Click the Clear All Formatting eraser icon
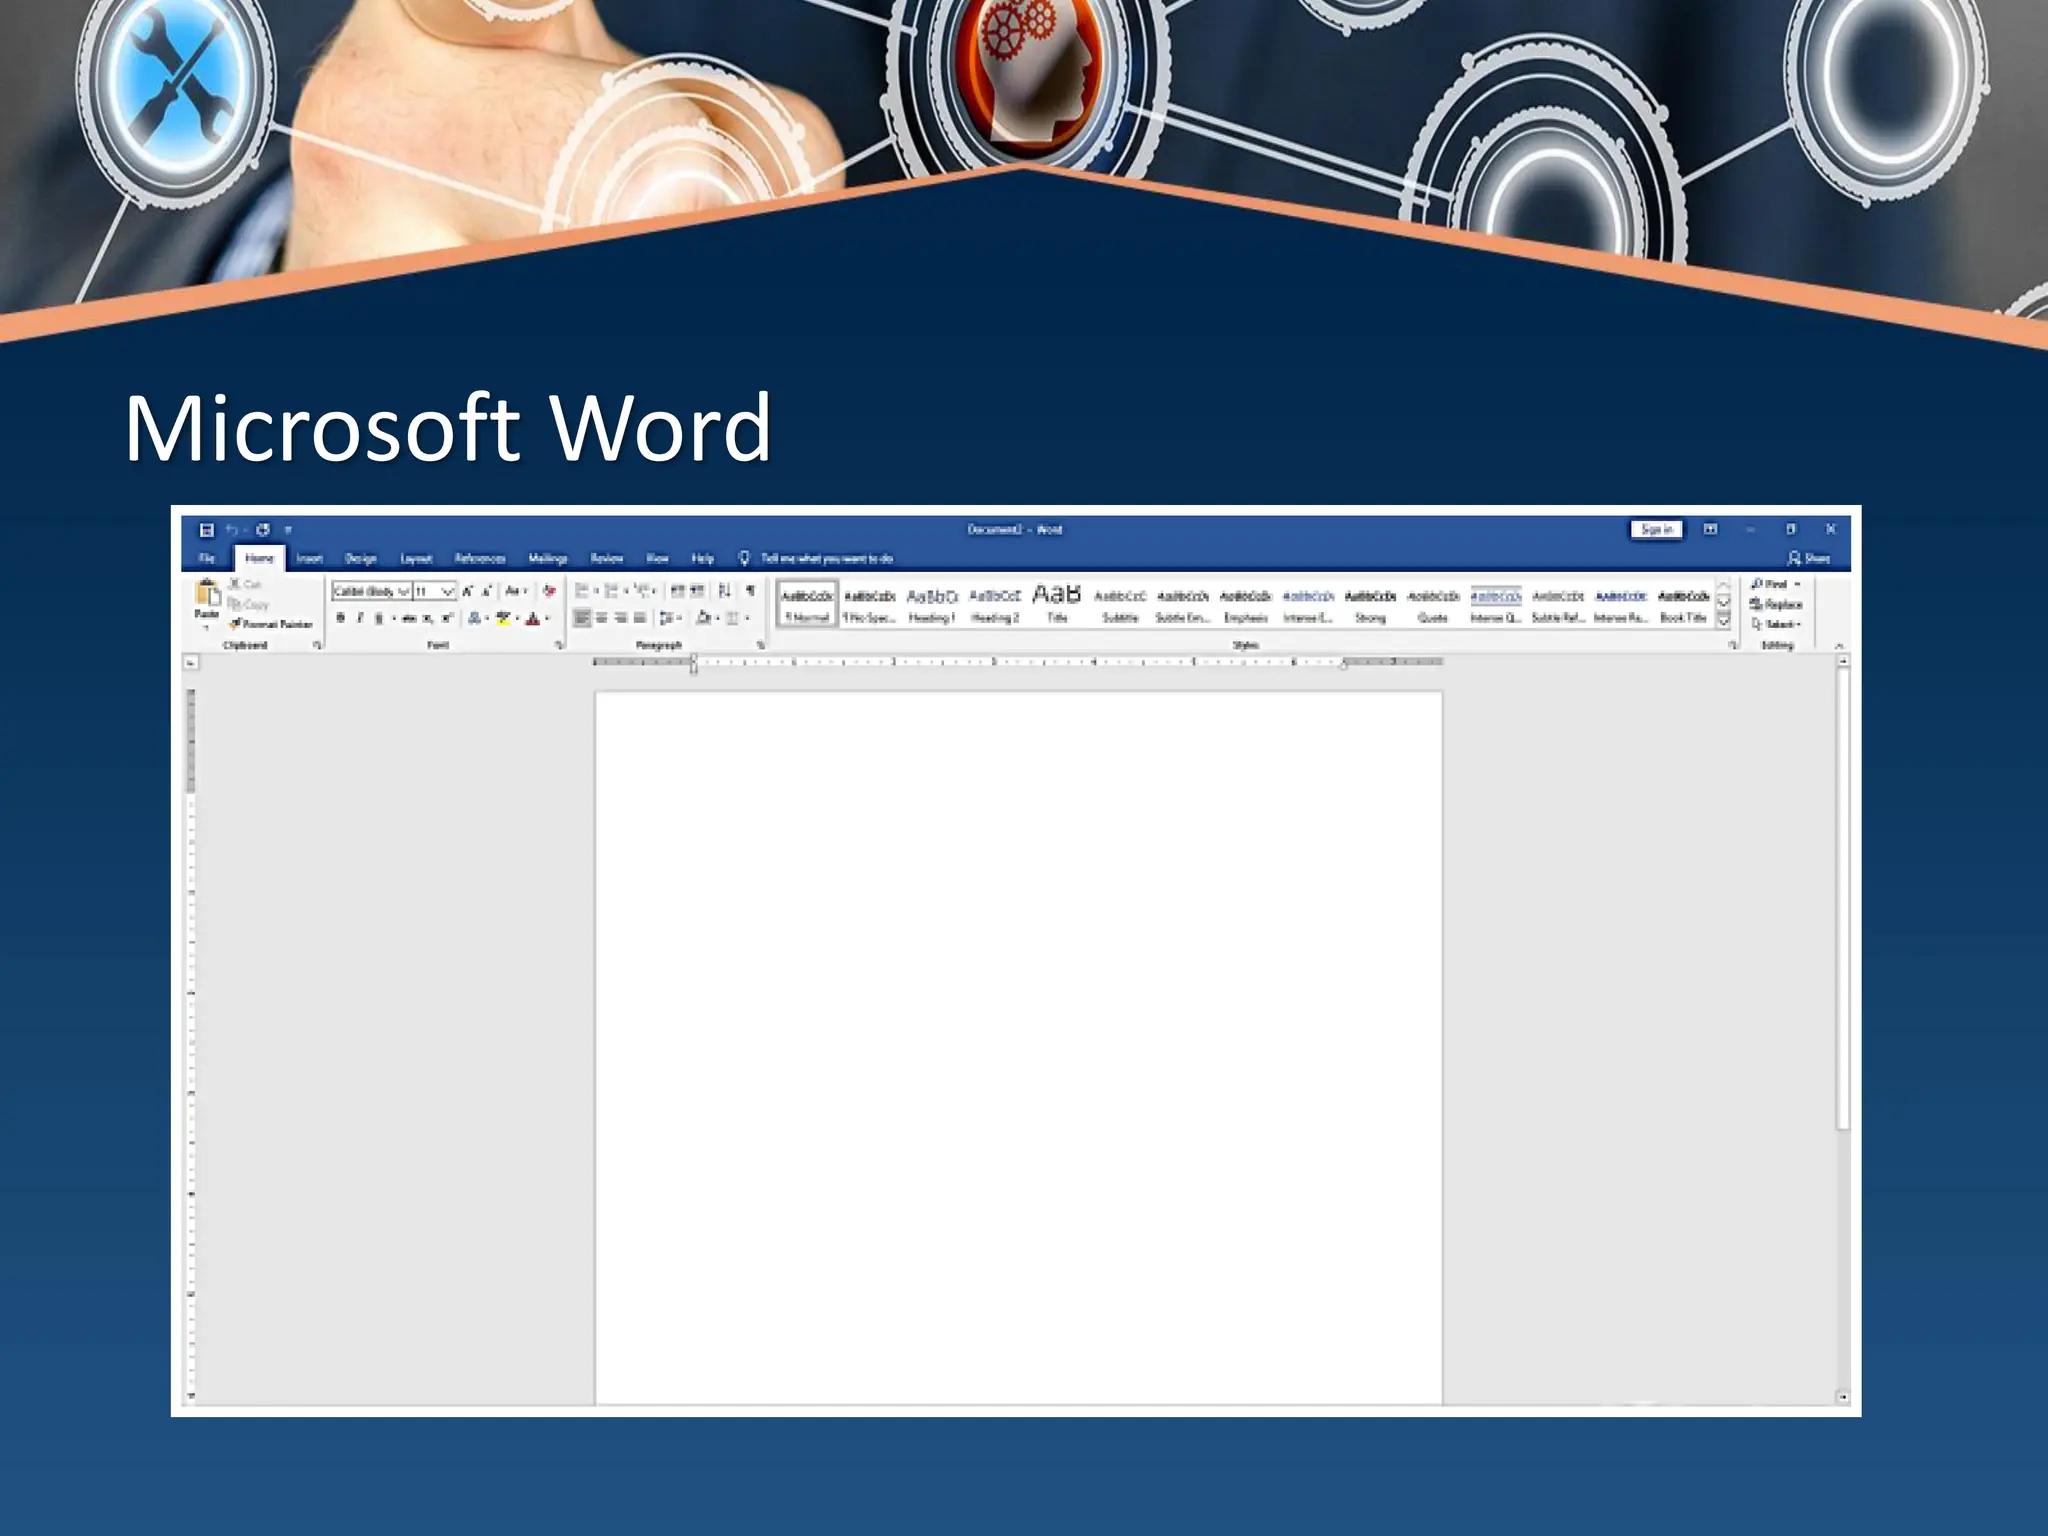 tap(549, 591)
